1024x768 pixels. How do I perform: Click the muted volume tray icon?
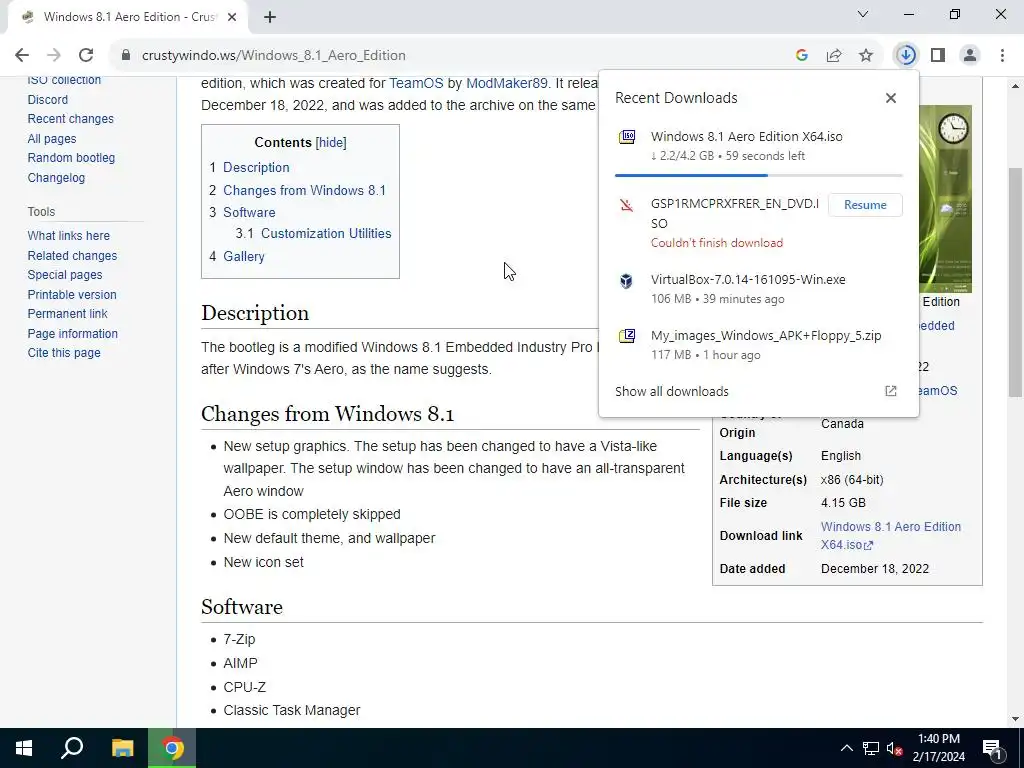894,748
